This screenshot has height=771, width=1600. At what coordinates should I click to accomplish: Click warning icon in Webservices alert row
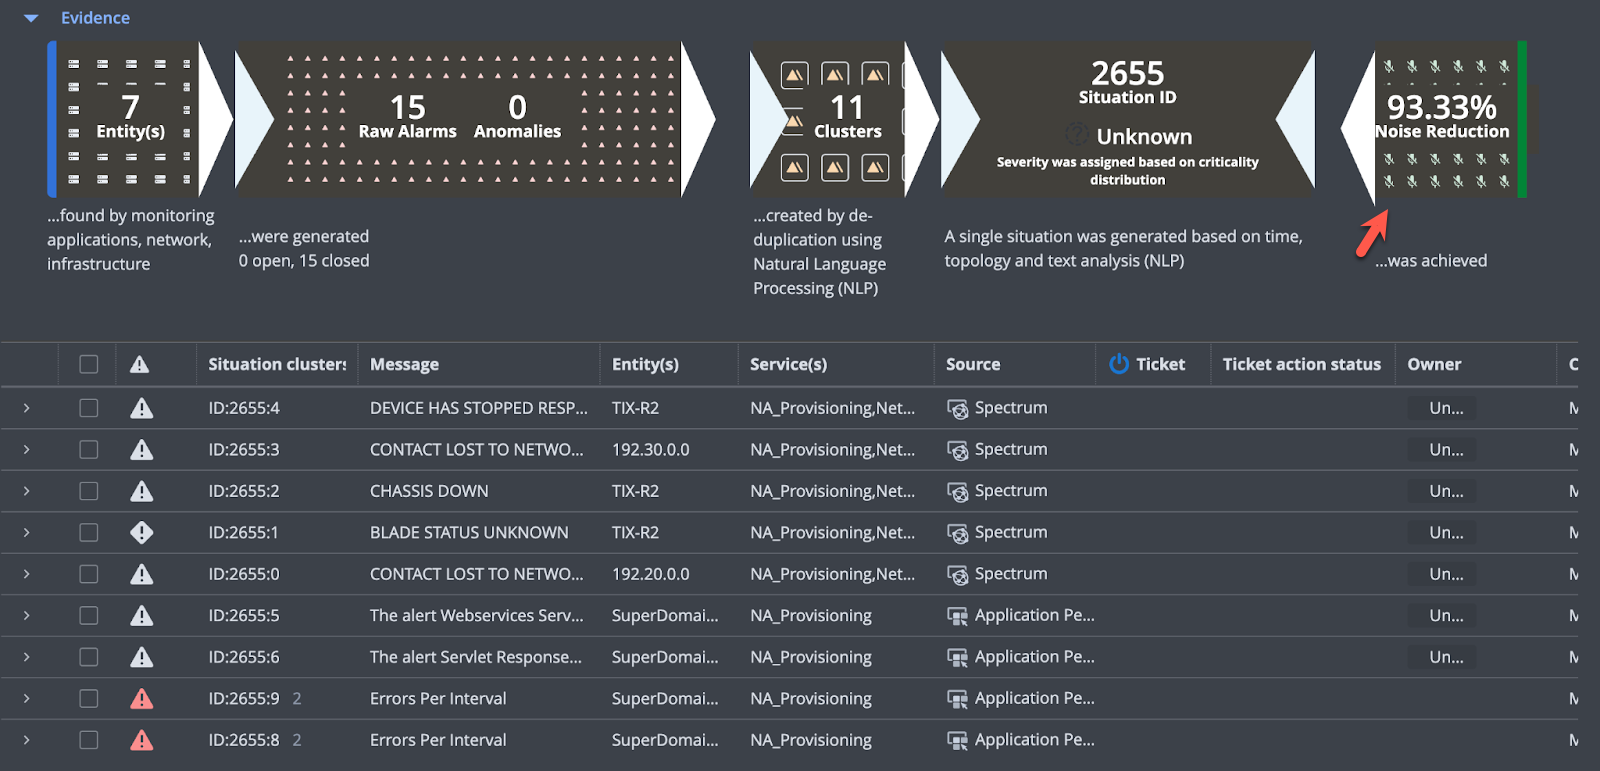coord(142,616)
